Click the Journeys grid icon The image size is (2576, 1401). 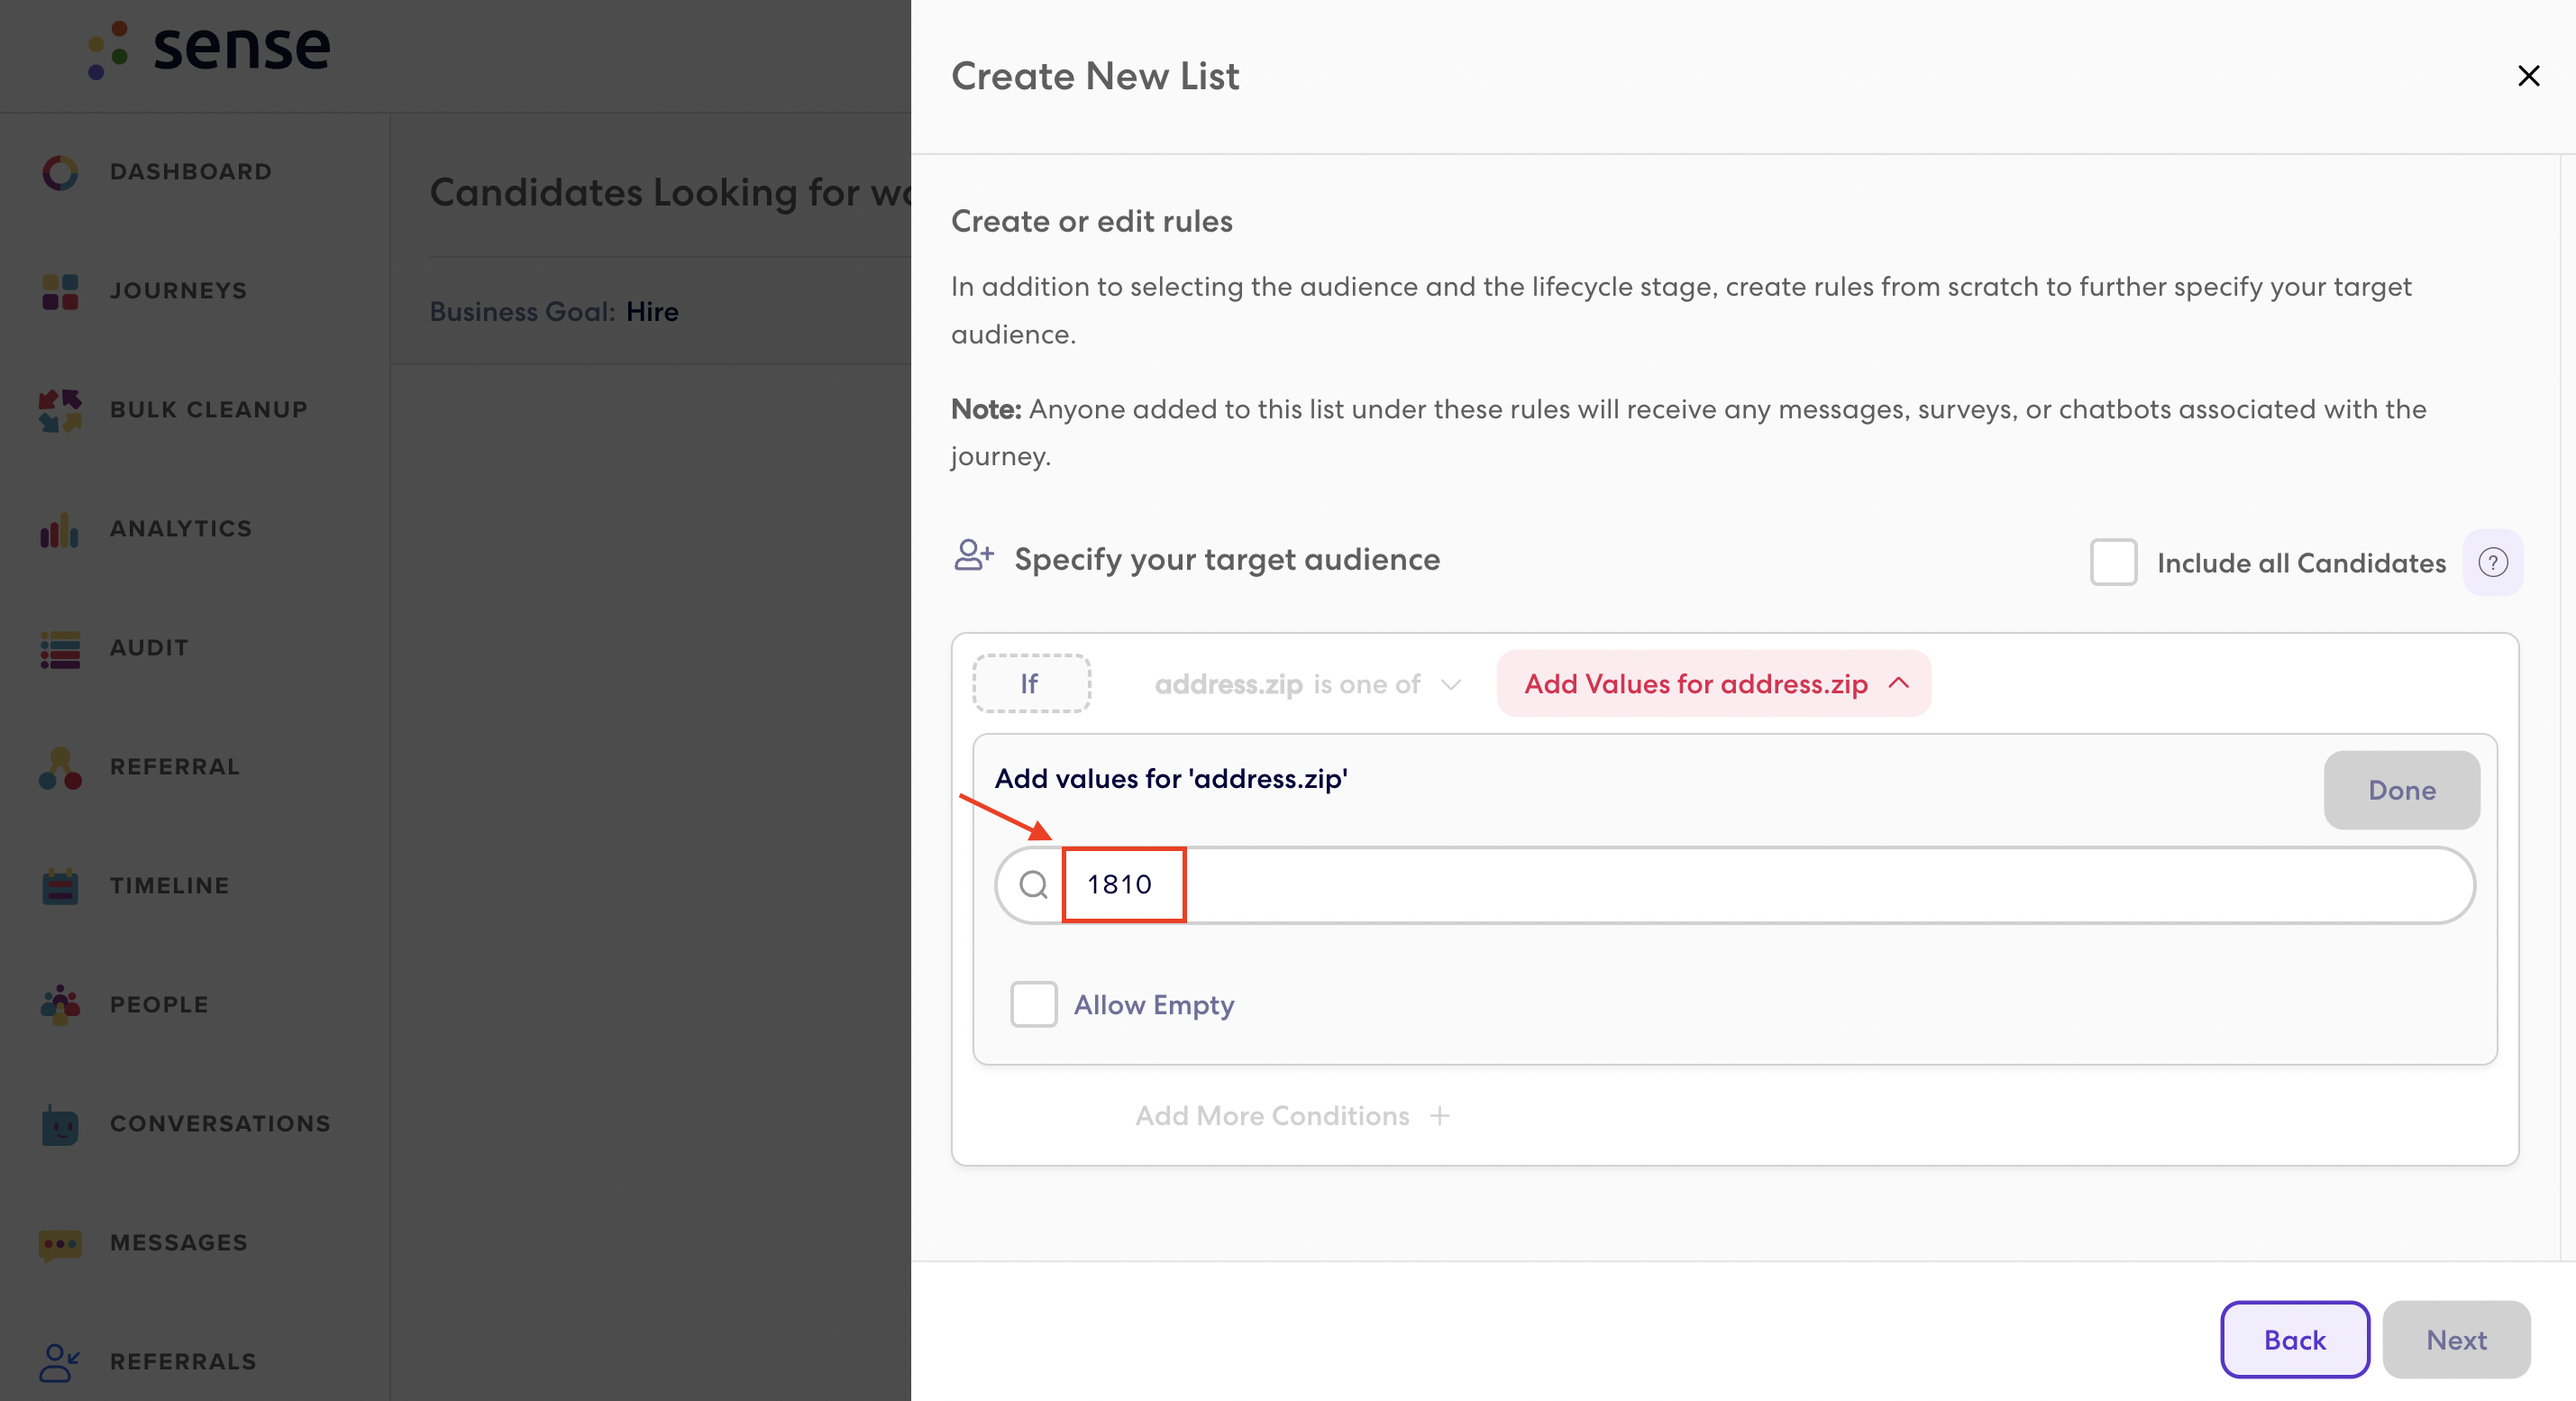coord(60,291)
